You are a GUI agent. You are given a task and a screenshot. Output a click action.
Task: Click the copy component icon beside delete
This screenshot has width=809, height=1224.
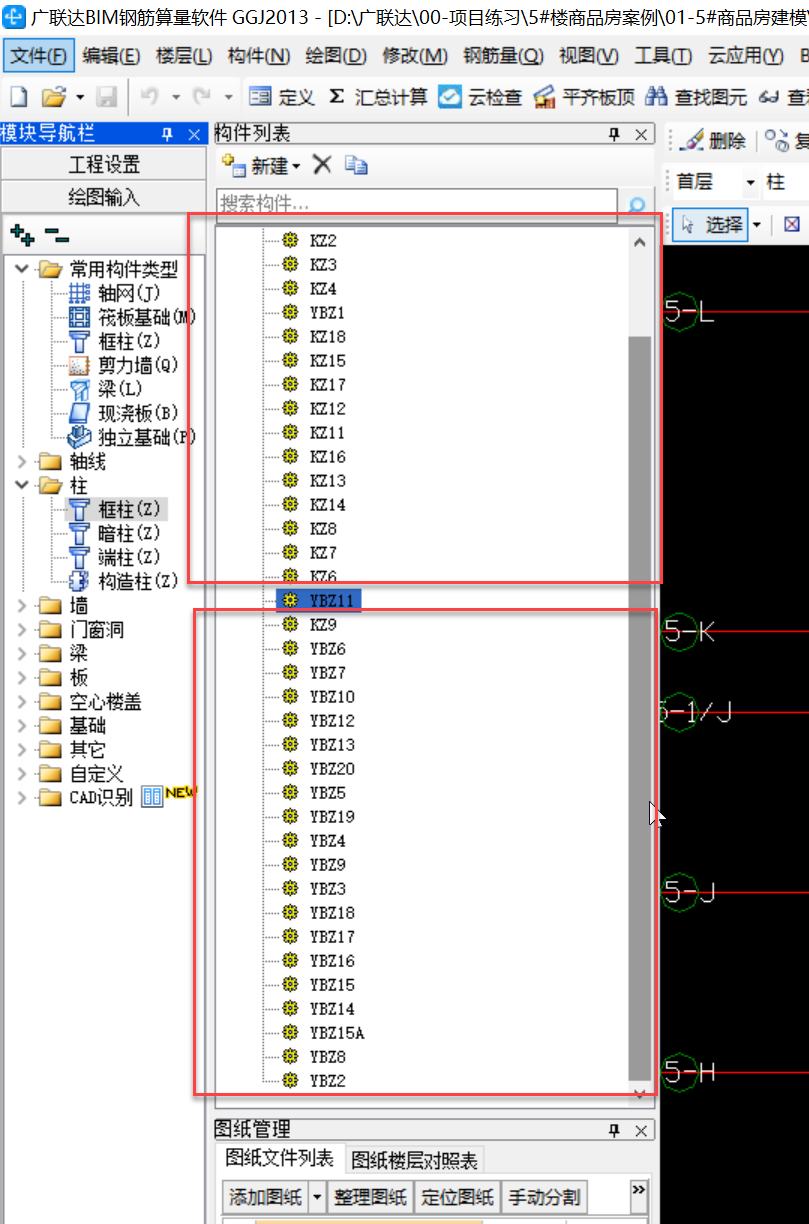[x=356, y=165]
